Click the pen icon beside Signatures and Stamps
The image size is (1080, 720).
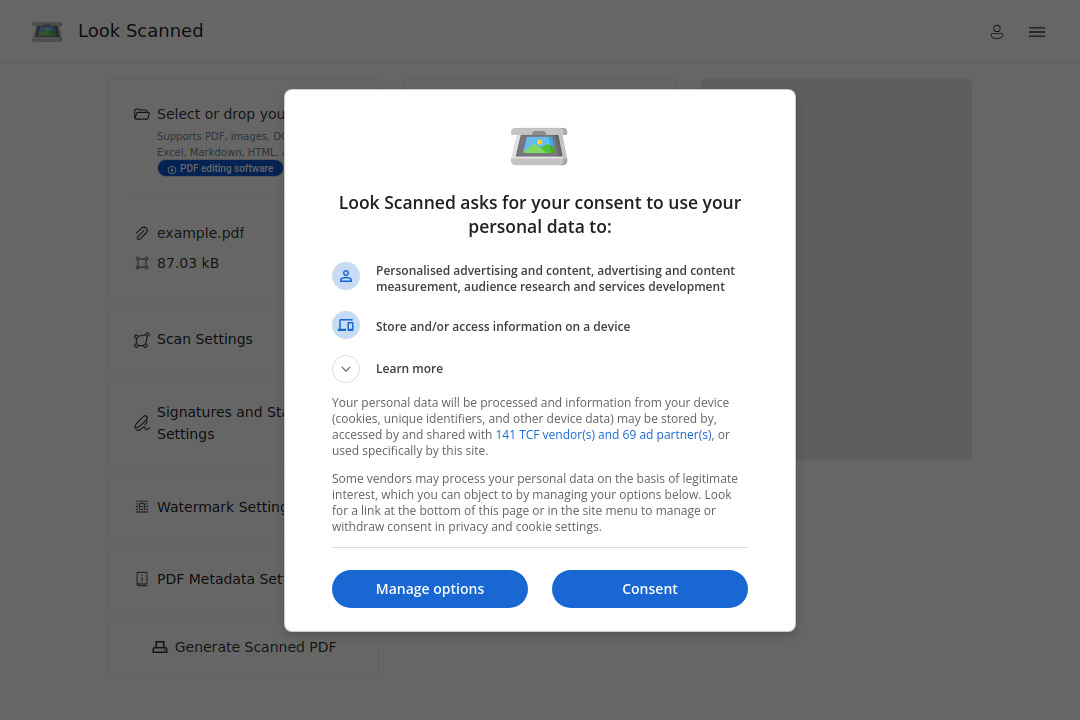pos(141,422)
